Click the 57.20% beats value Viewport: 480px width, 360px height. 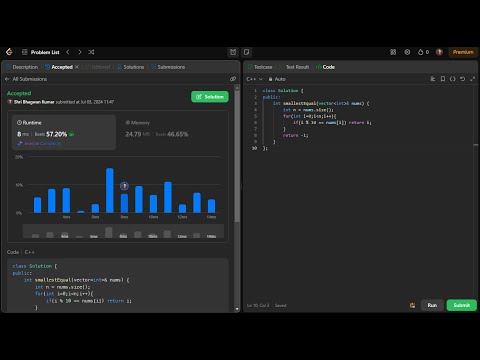coord(56,134)
